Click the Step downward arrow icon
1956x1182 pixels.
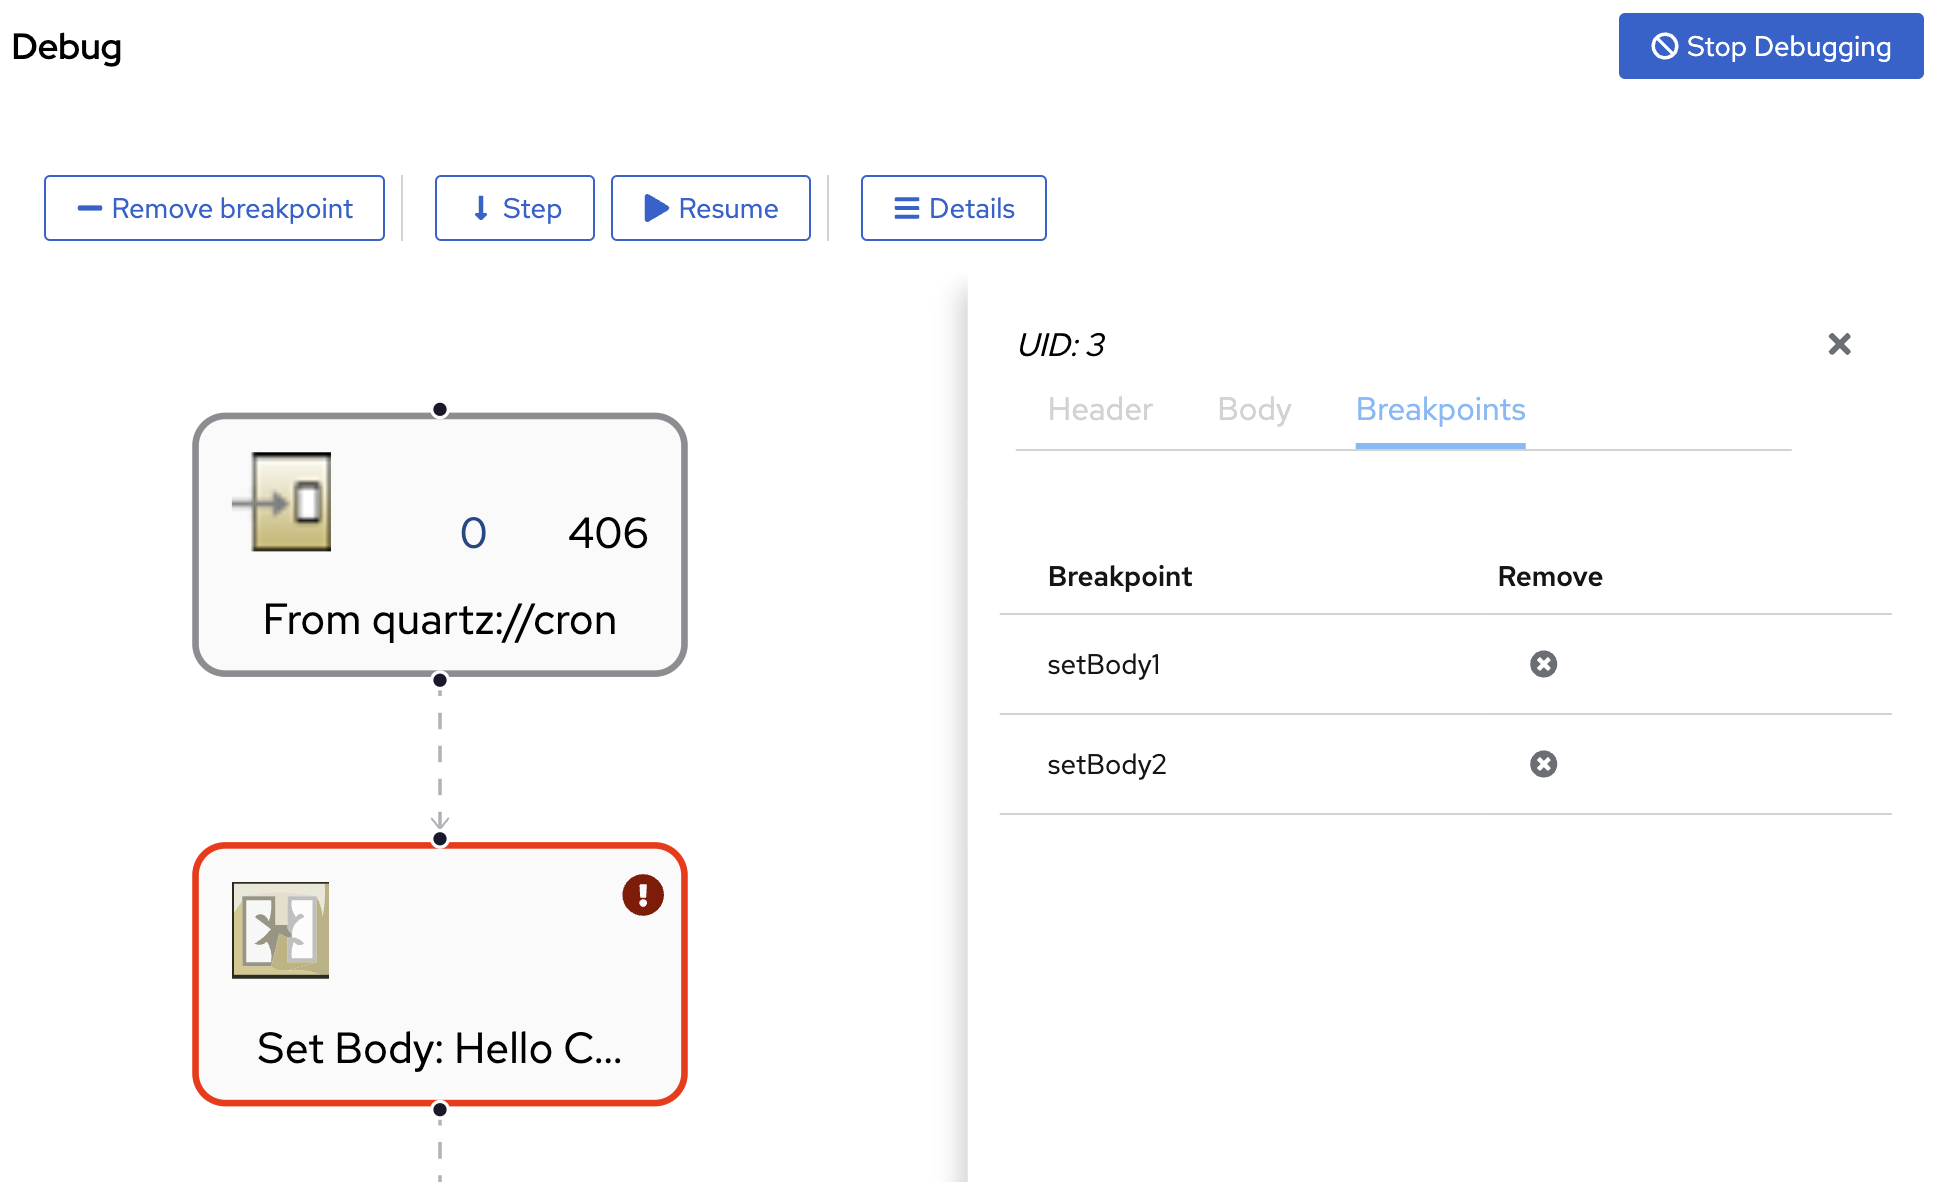[481, 208]
